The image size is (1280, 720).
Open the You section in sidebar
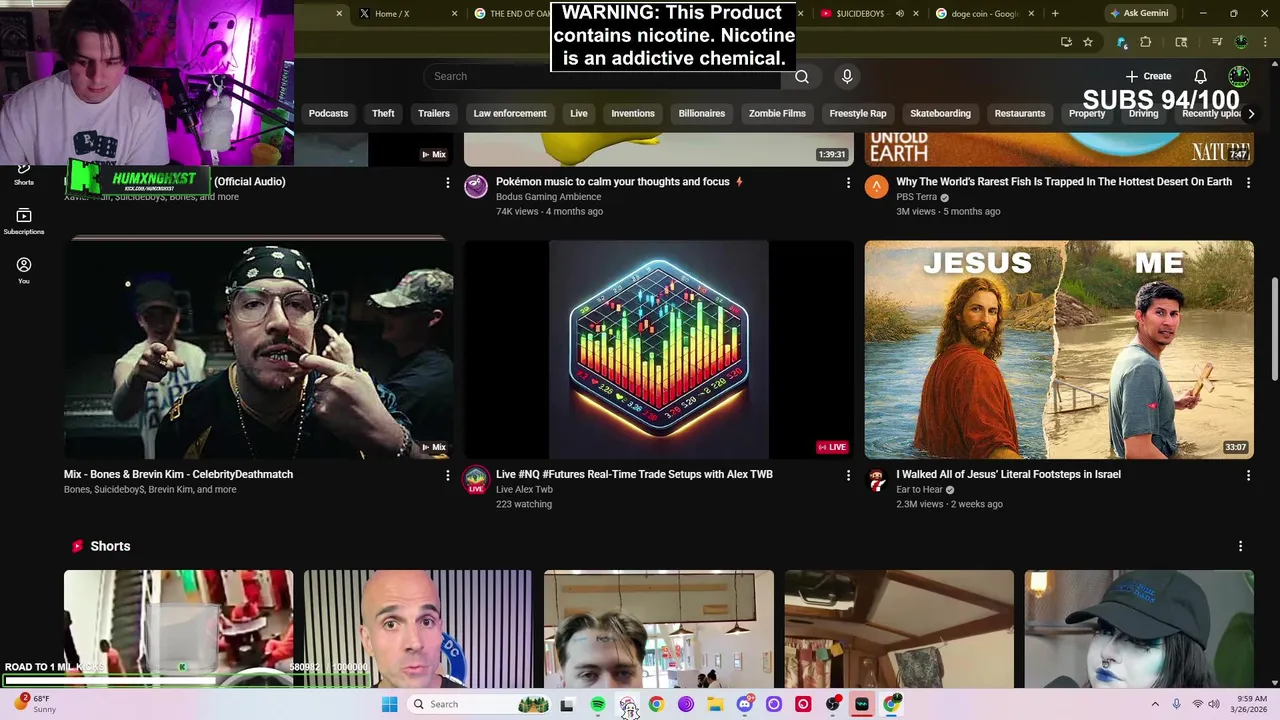[x=24, y=270]
